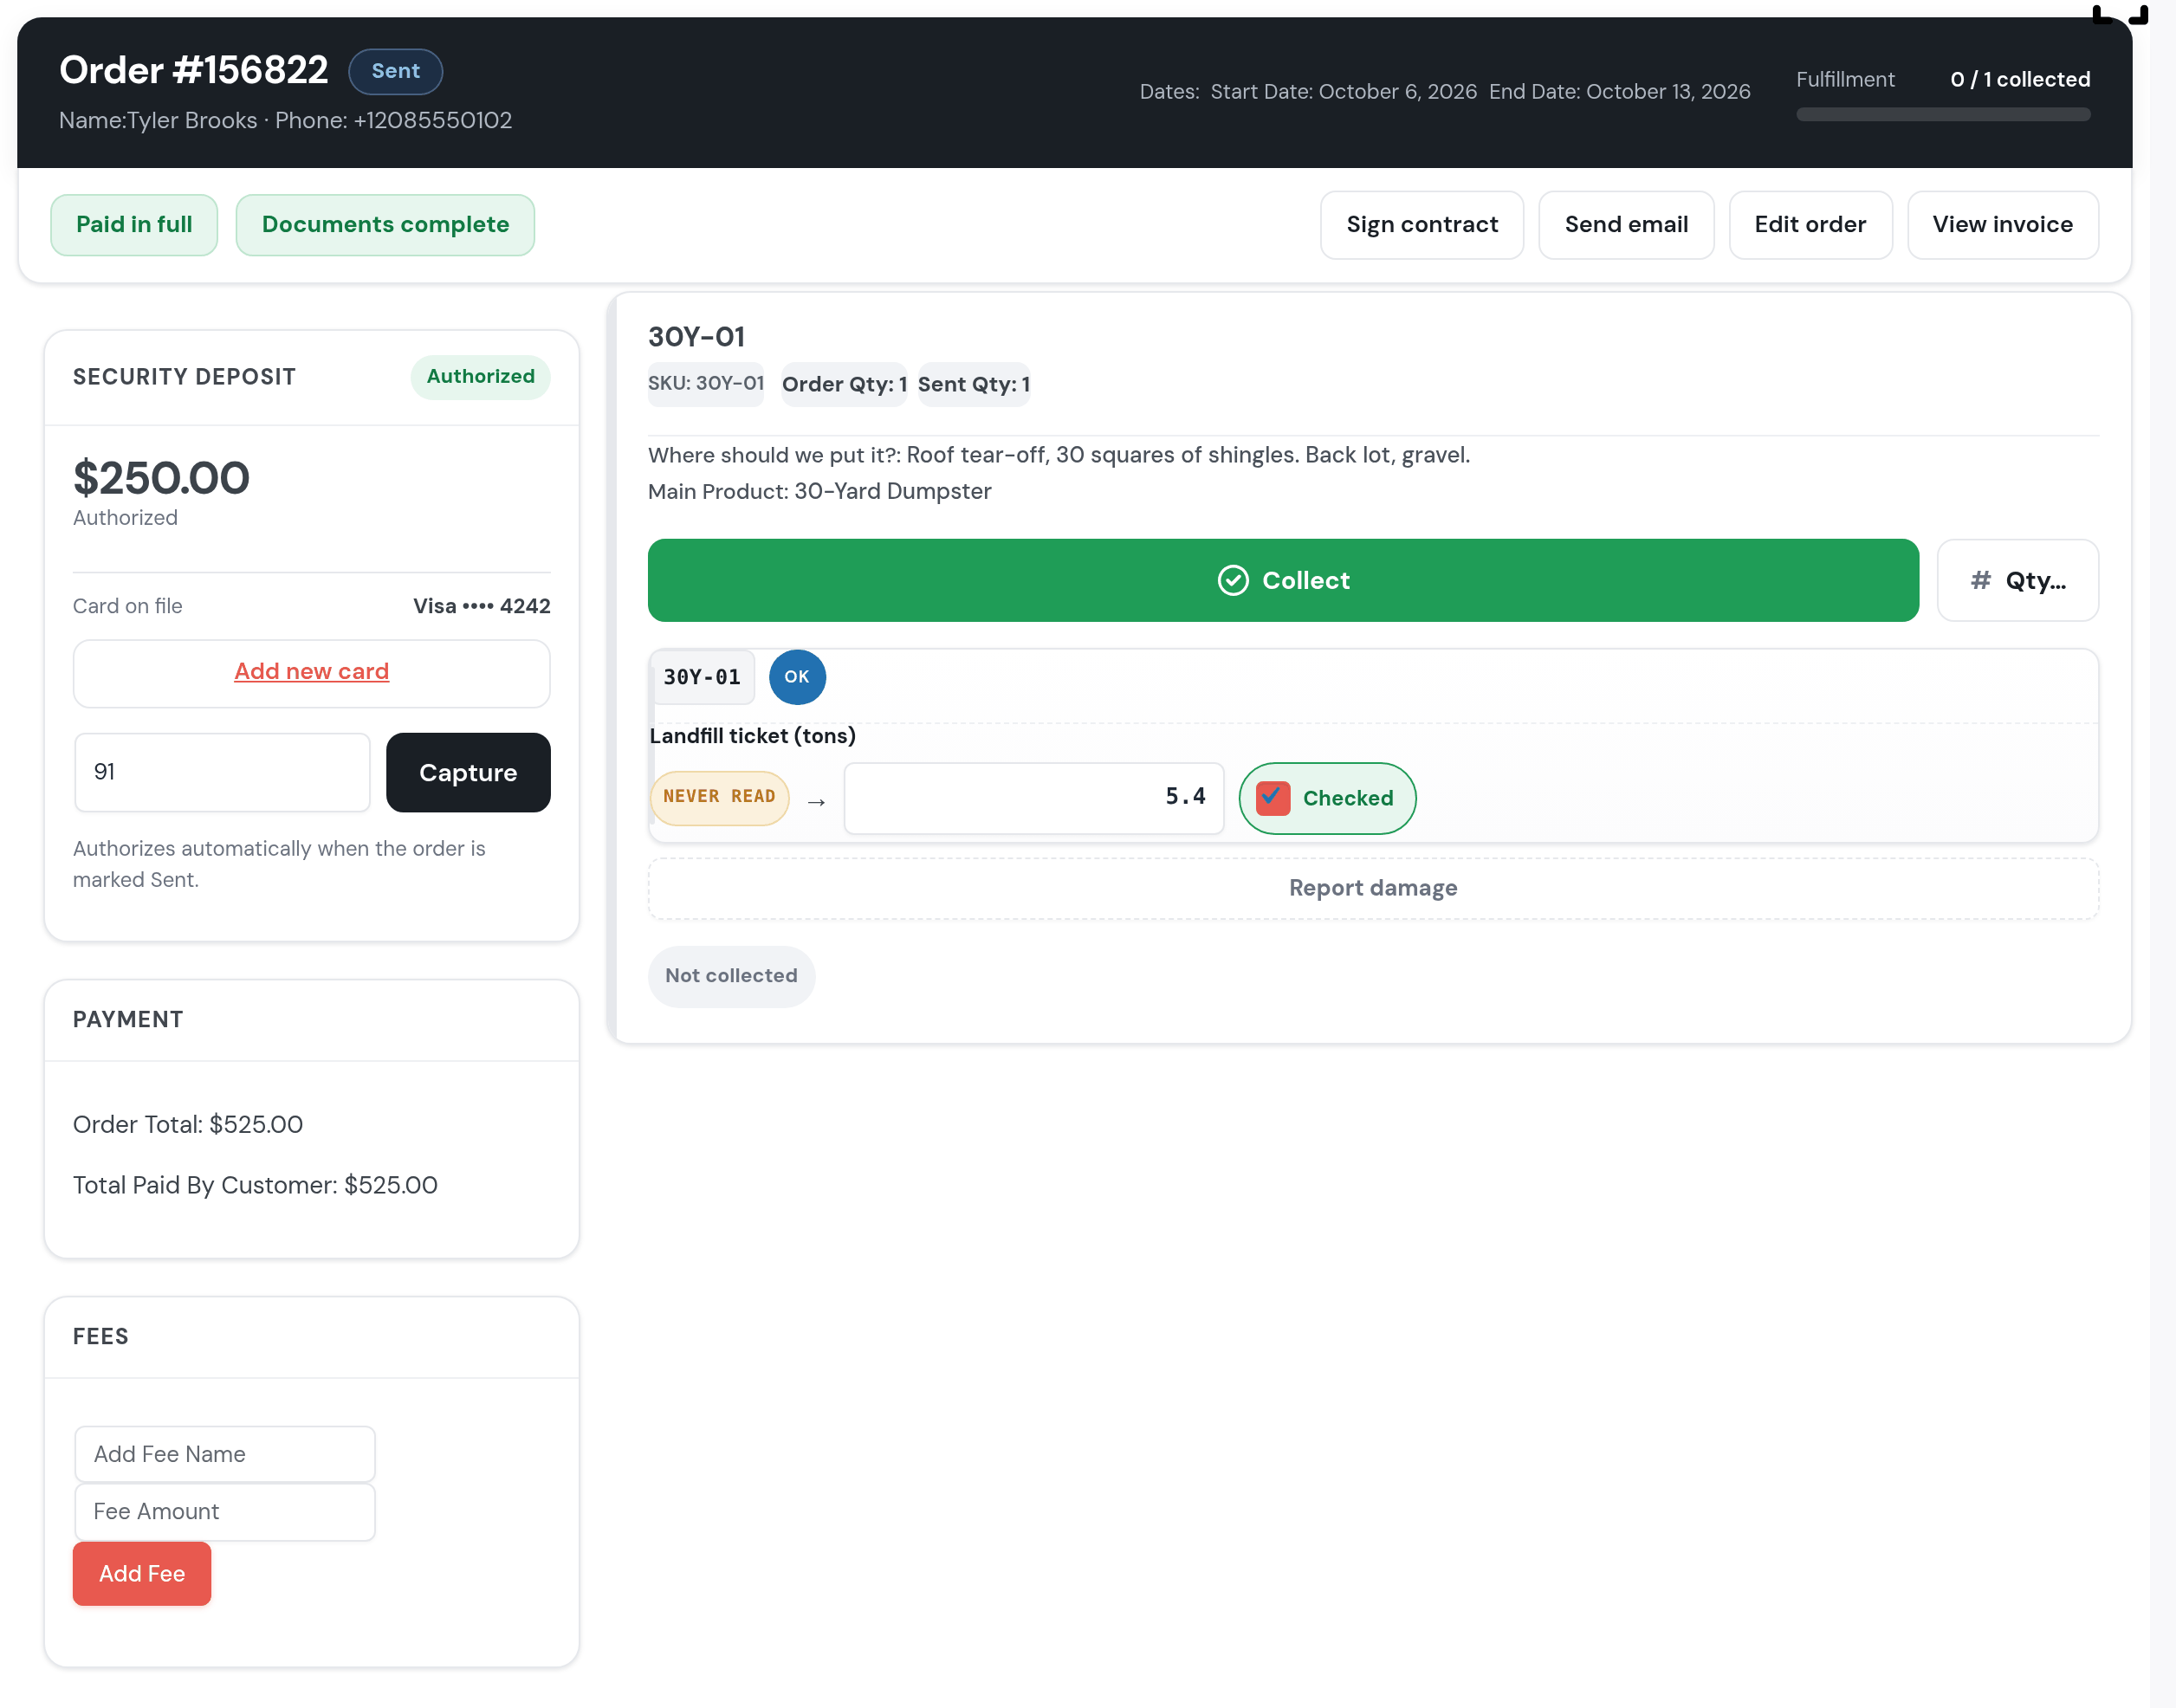Click the Add Fee Name field
This screenshot has width=2176, height=1708.
tap(225, 1453)
